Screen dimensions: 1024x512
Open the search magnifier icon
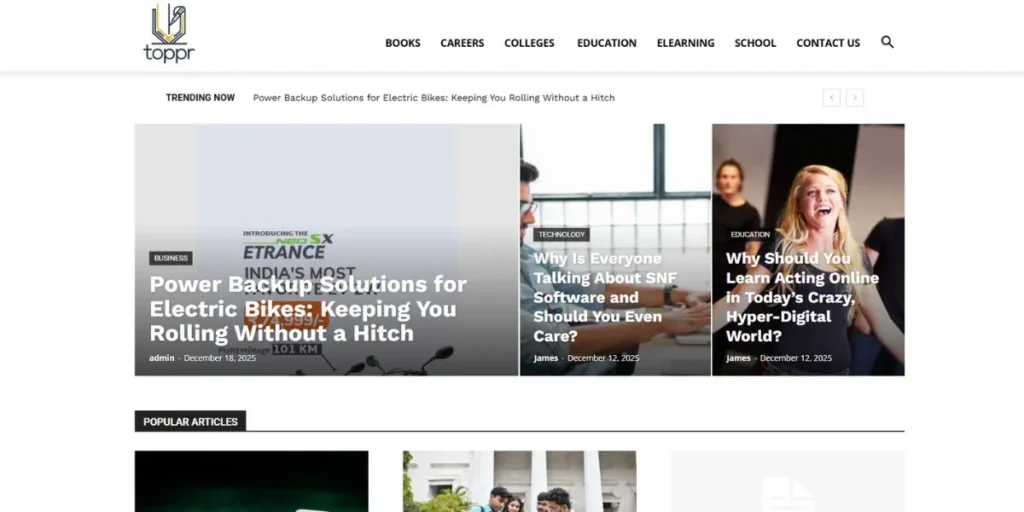click(x=887, y=42)
